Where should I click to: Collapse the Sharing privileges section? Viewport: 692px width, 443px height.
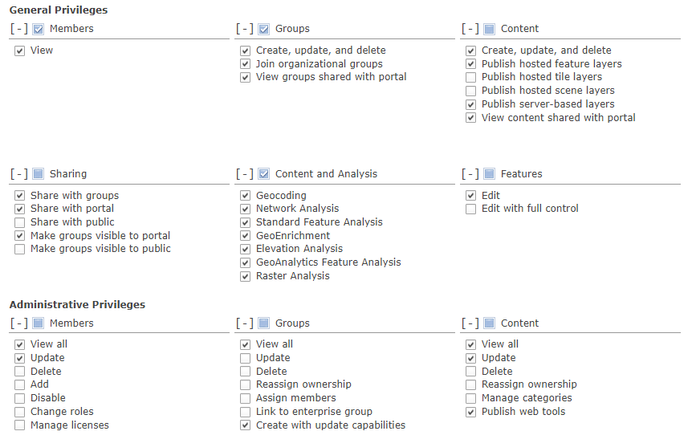19,174
